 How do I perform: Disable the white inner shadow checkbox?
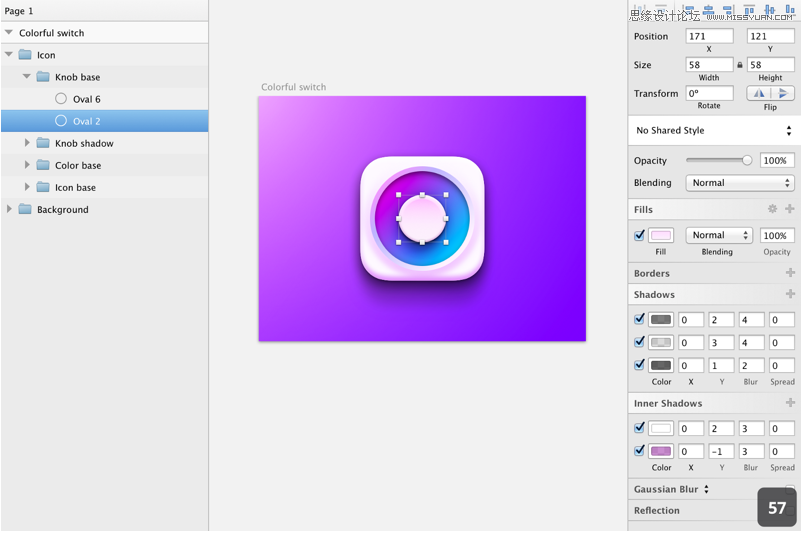tap(639, 428)
